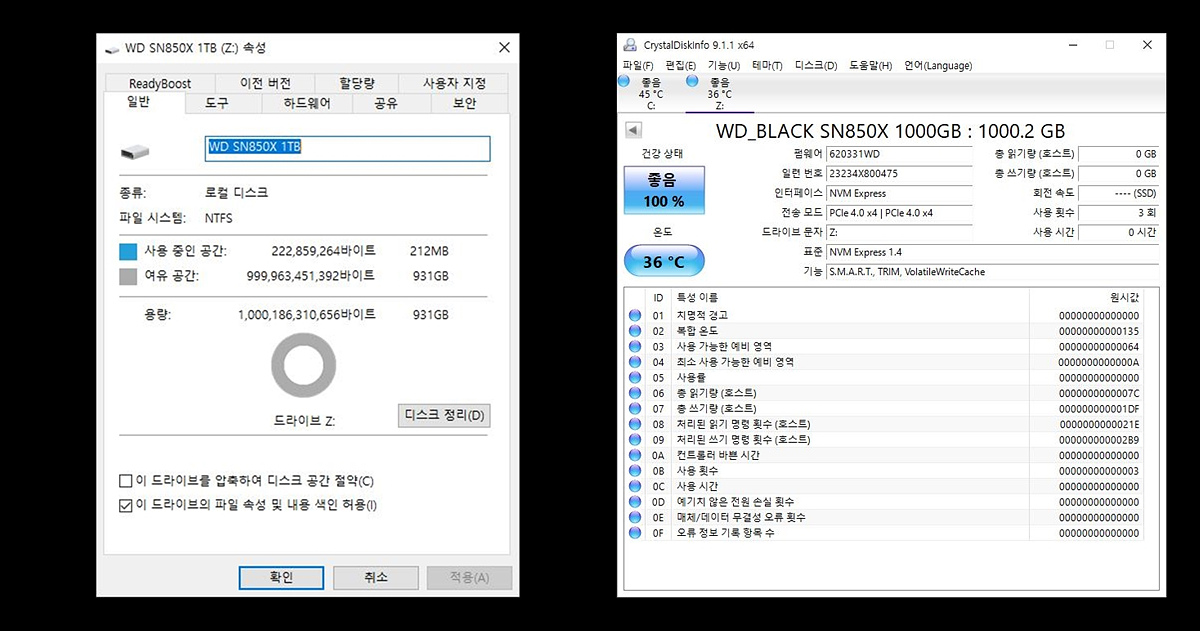This screenshot has height=631, width=1200.
Task: Click status circle for 03 사용 가능한 예비 영역
Action: point(634,347)
